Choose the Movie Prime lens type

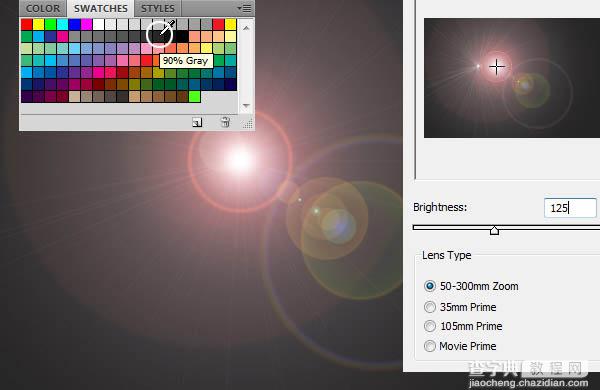460,346
